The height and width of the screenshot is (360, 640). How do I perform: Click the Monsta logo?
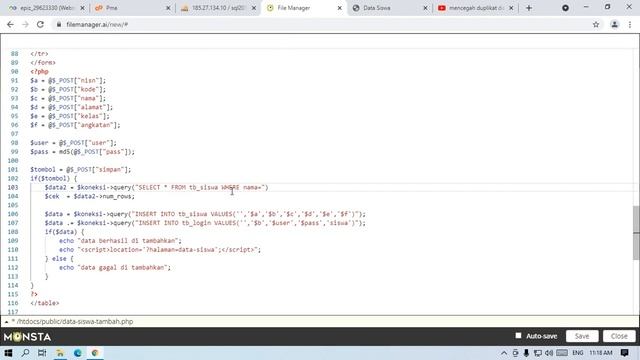tap(27, 337)
